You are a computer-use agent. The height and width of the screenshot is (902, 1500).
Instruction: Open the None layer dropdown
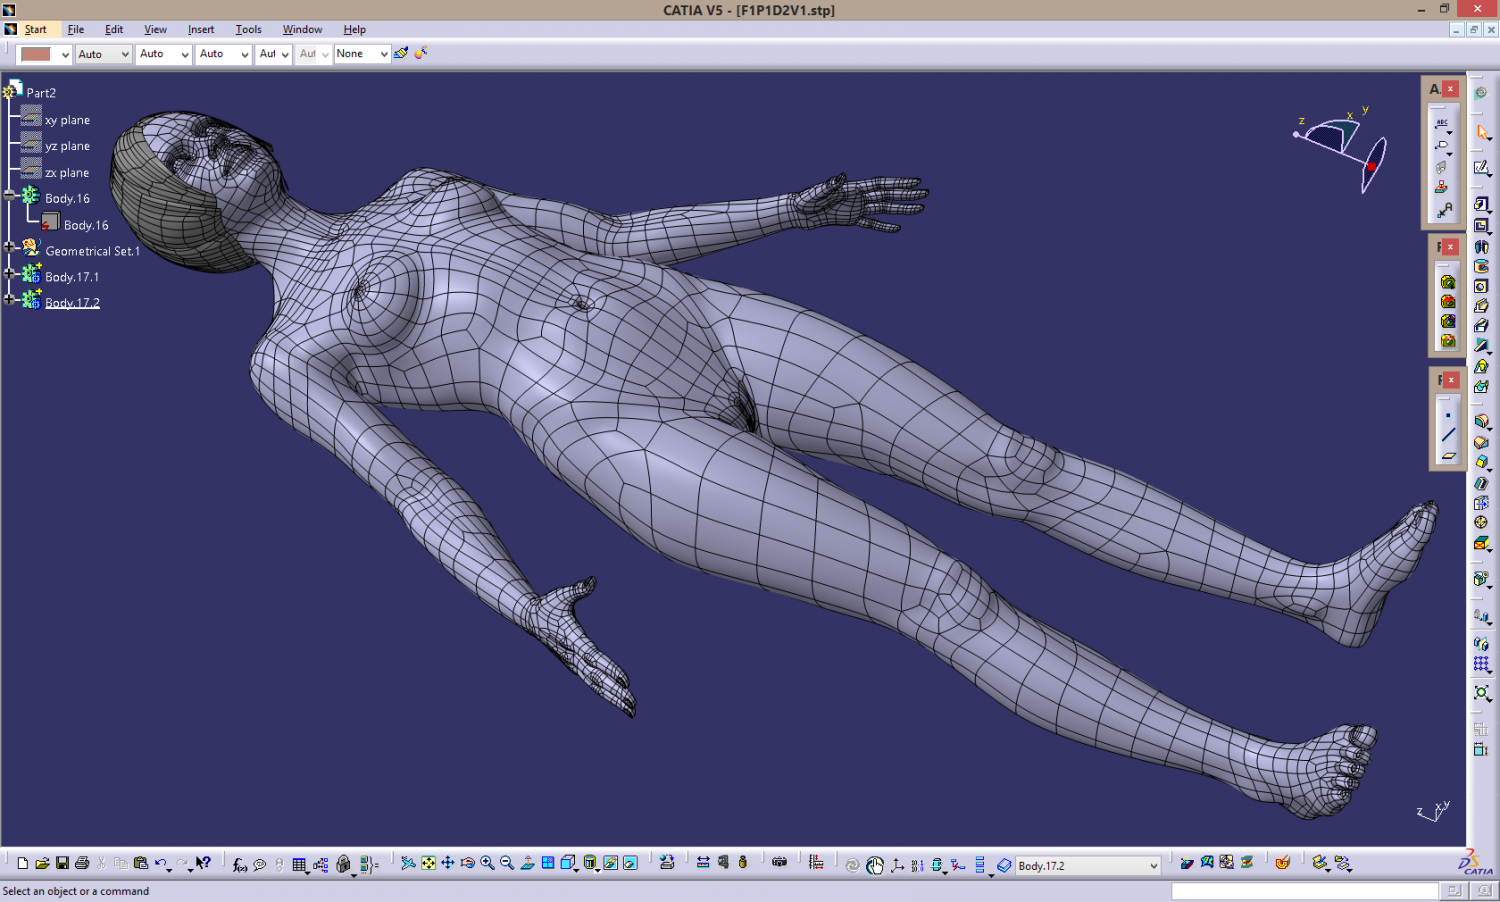[x=384, y=54]
